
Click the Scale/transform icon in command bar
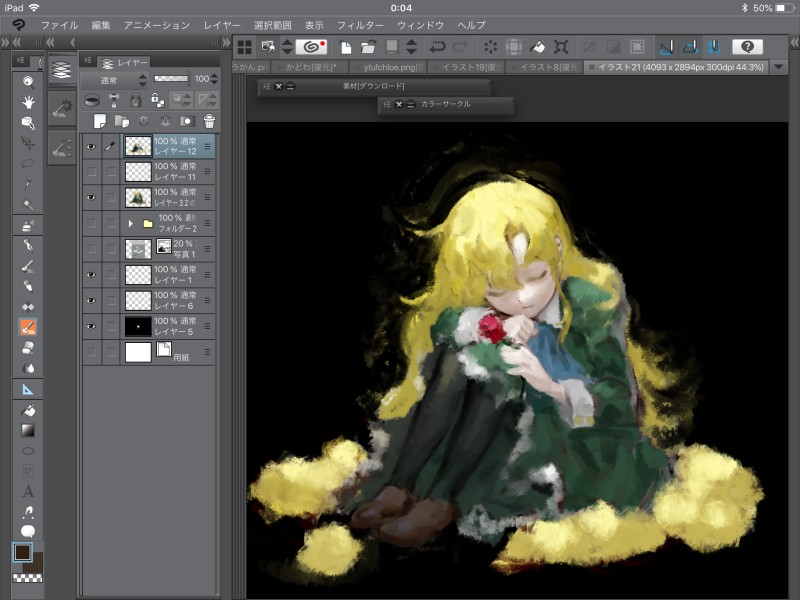point(561,47)
